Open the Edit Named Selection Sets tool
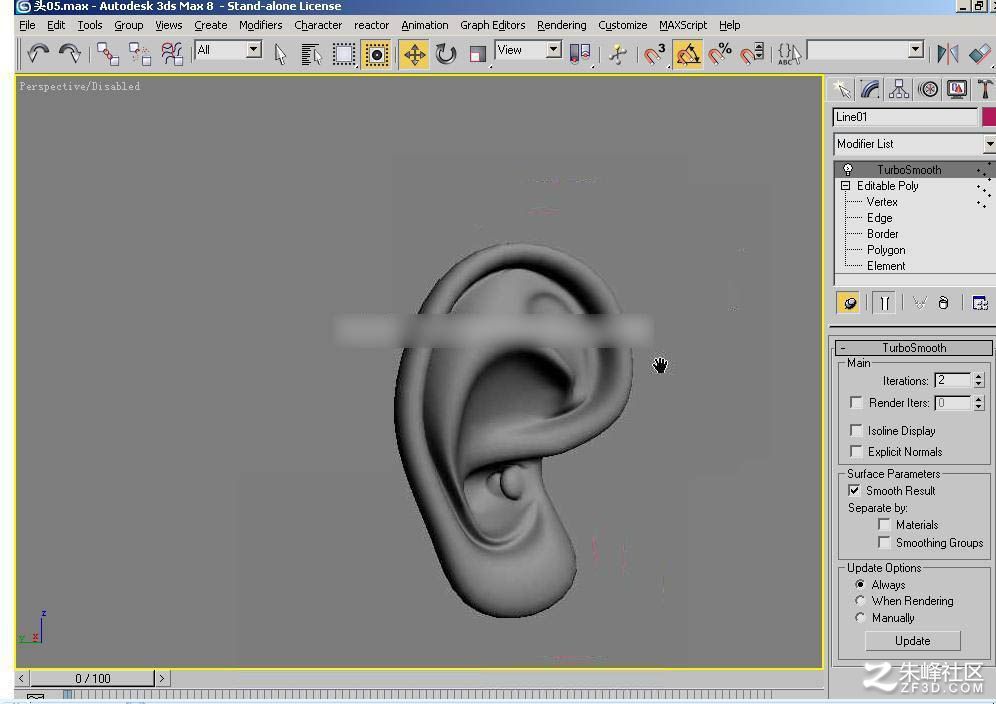This screenshot has height=704, width=996. pyautogui.click(x=790, y=53)
